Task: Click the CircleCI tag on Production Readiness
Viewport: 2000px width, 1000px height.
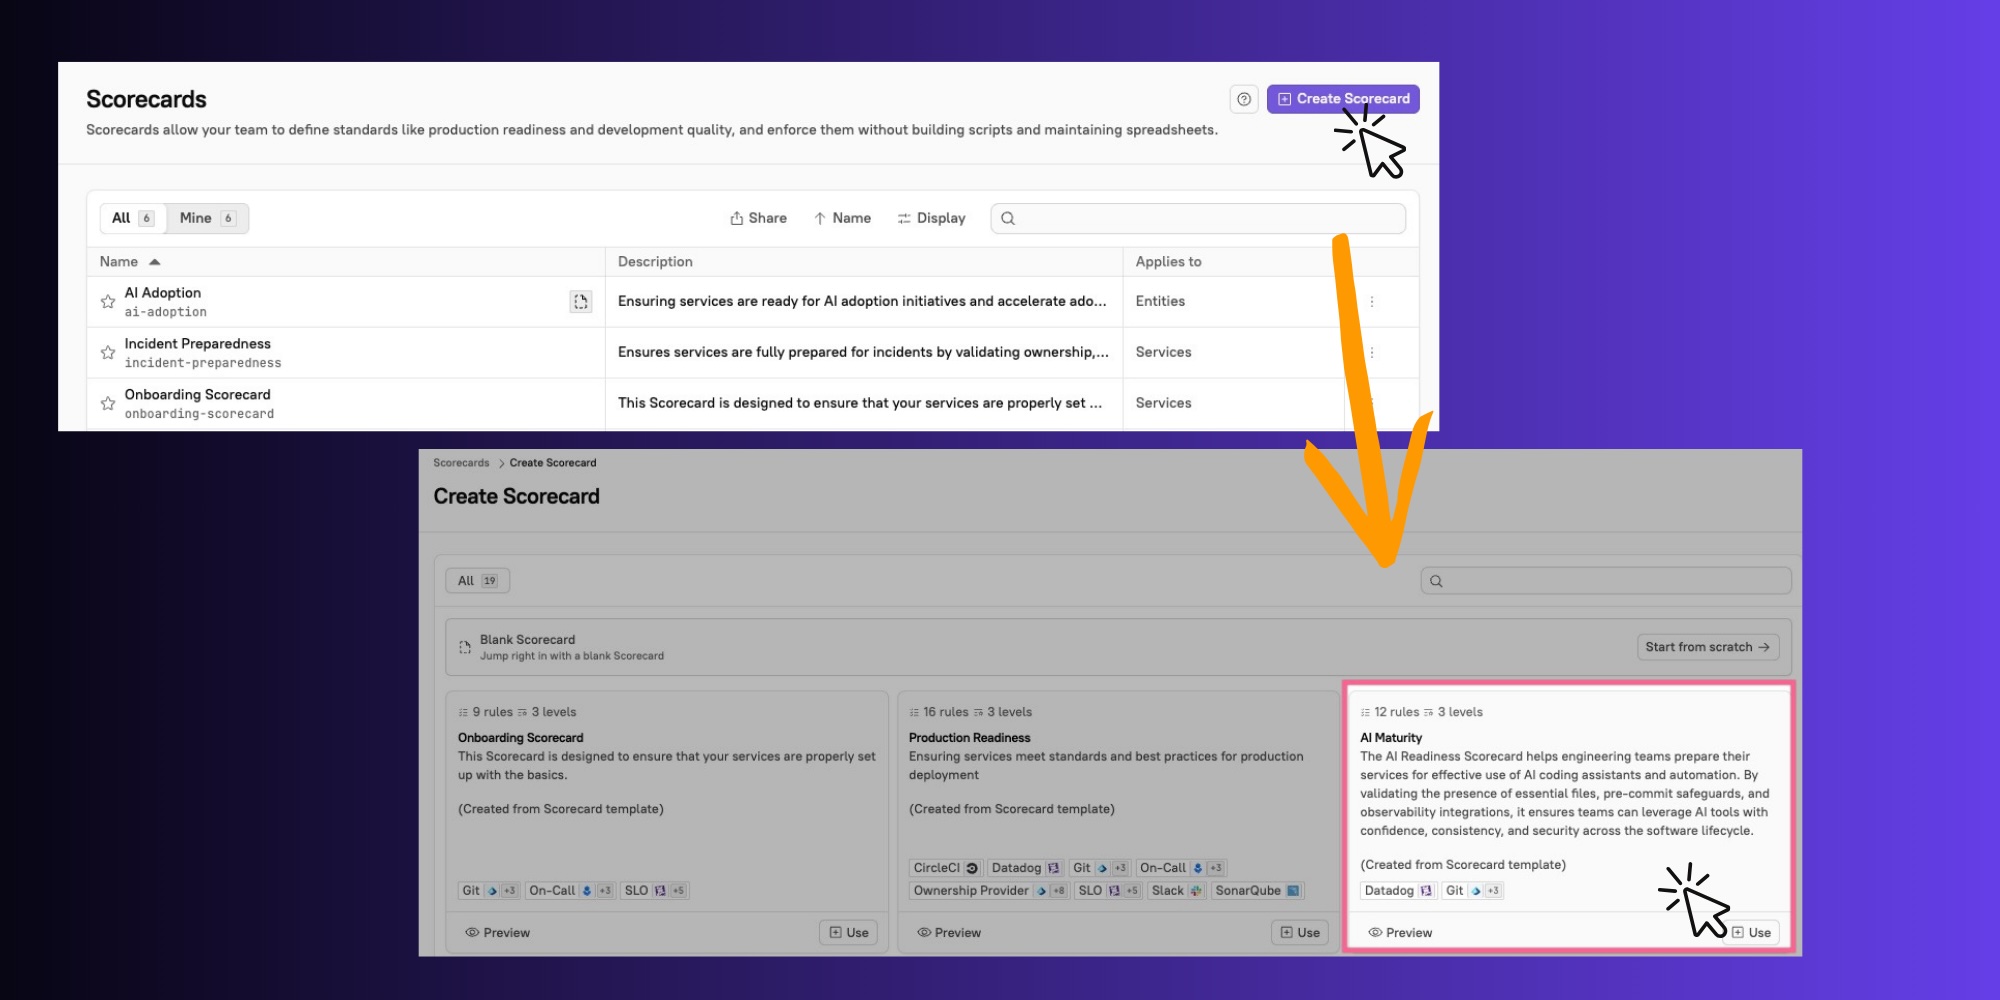Action: tap(946, 868)
